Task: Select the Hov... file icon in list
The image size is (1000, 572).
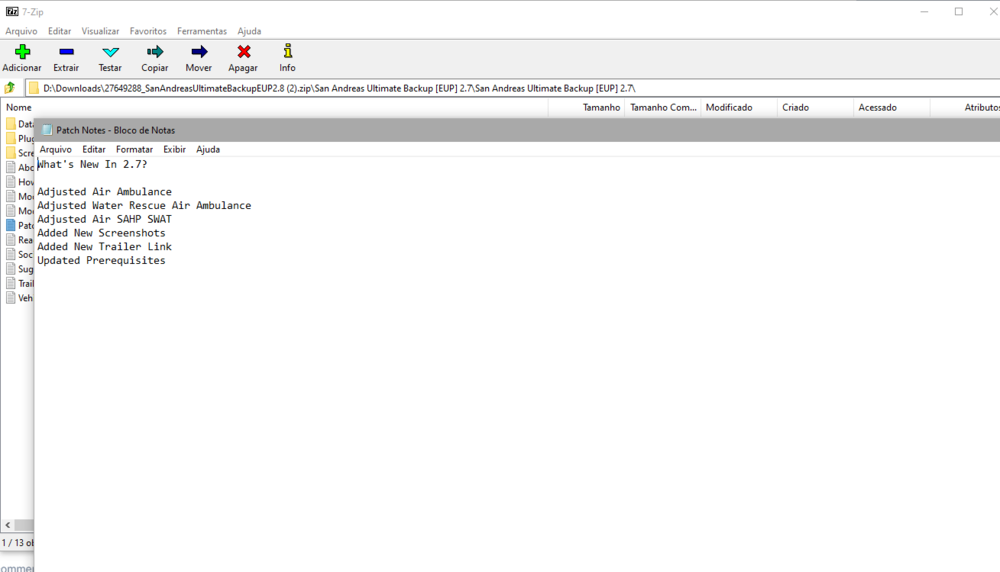Action: coord(11,182)
